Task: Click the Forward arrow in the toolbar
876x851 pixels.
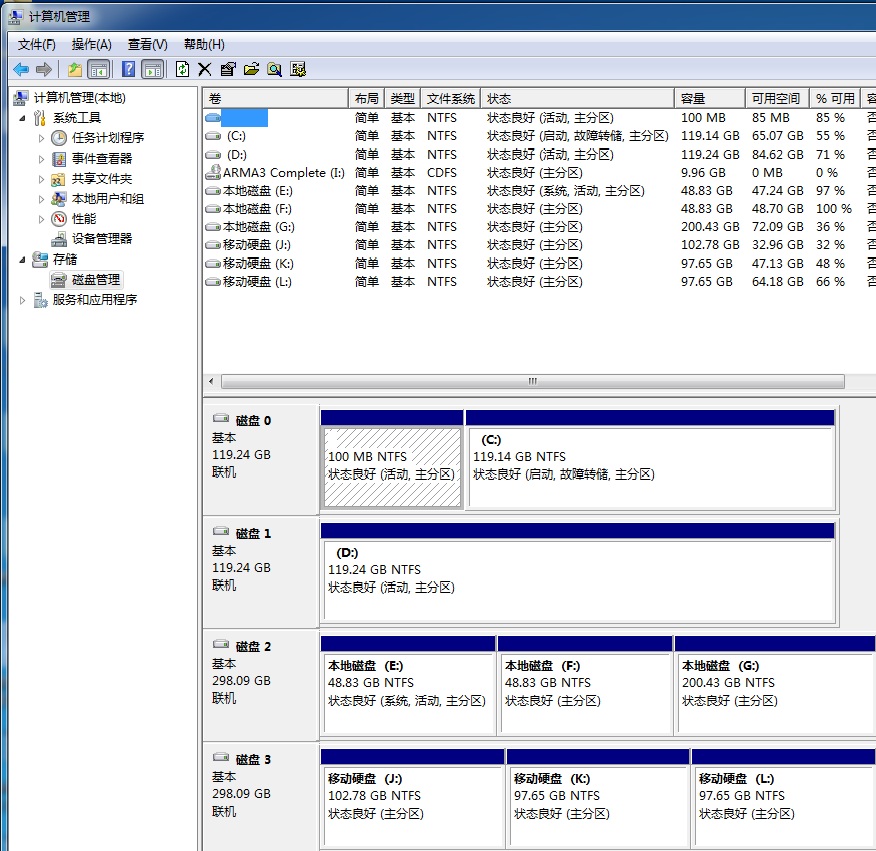Action: [x=44, y=69]
